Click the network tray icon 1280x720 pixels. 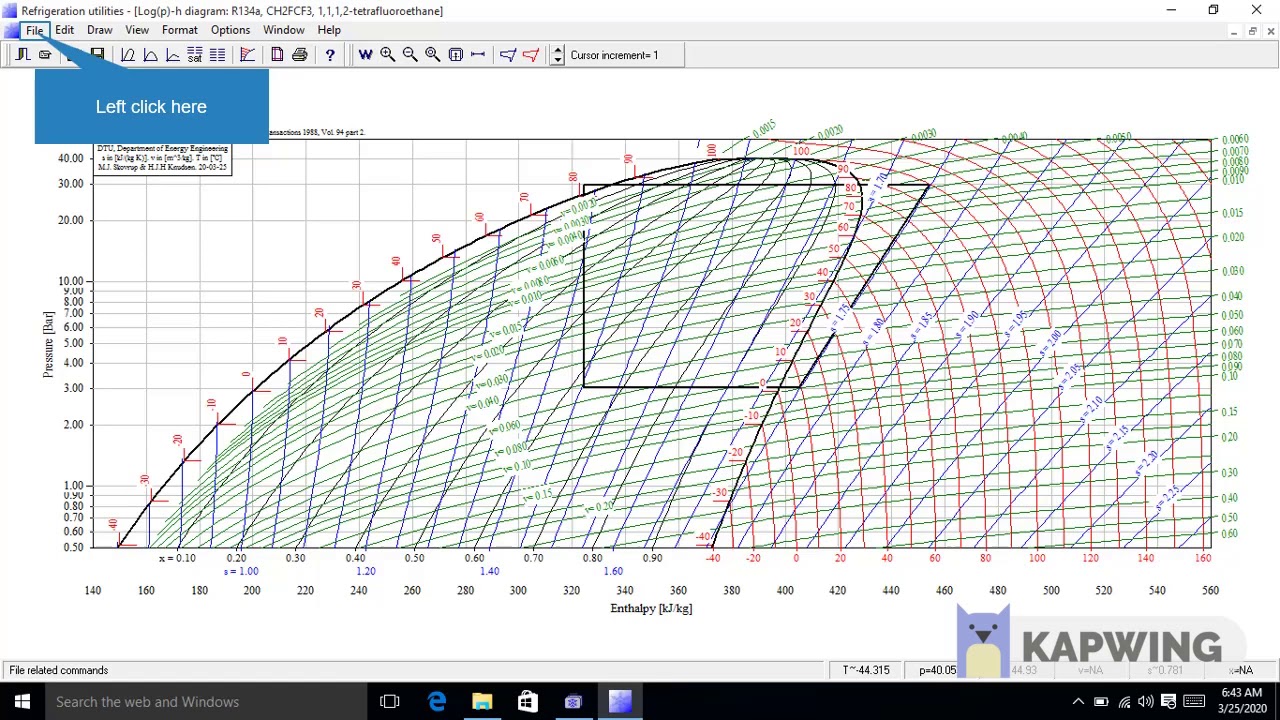point(1124,702)
